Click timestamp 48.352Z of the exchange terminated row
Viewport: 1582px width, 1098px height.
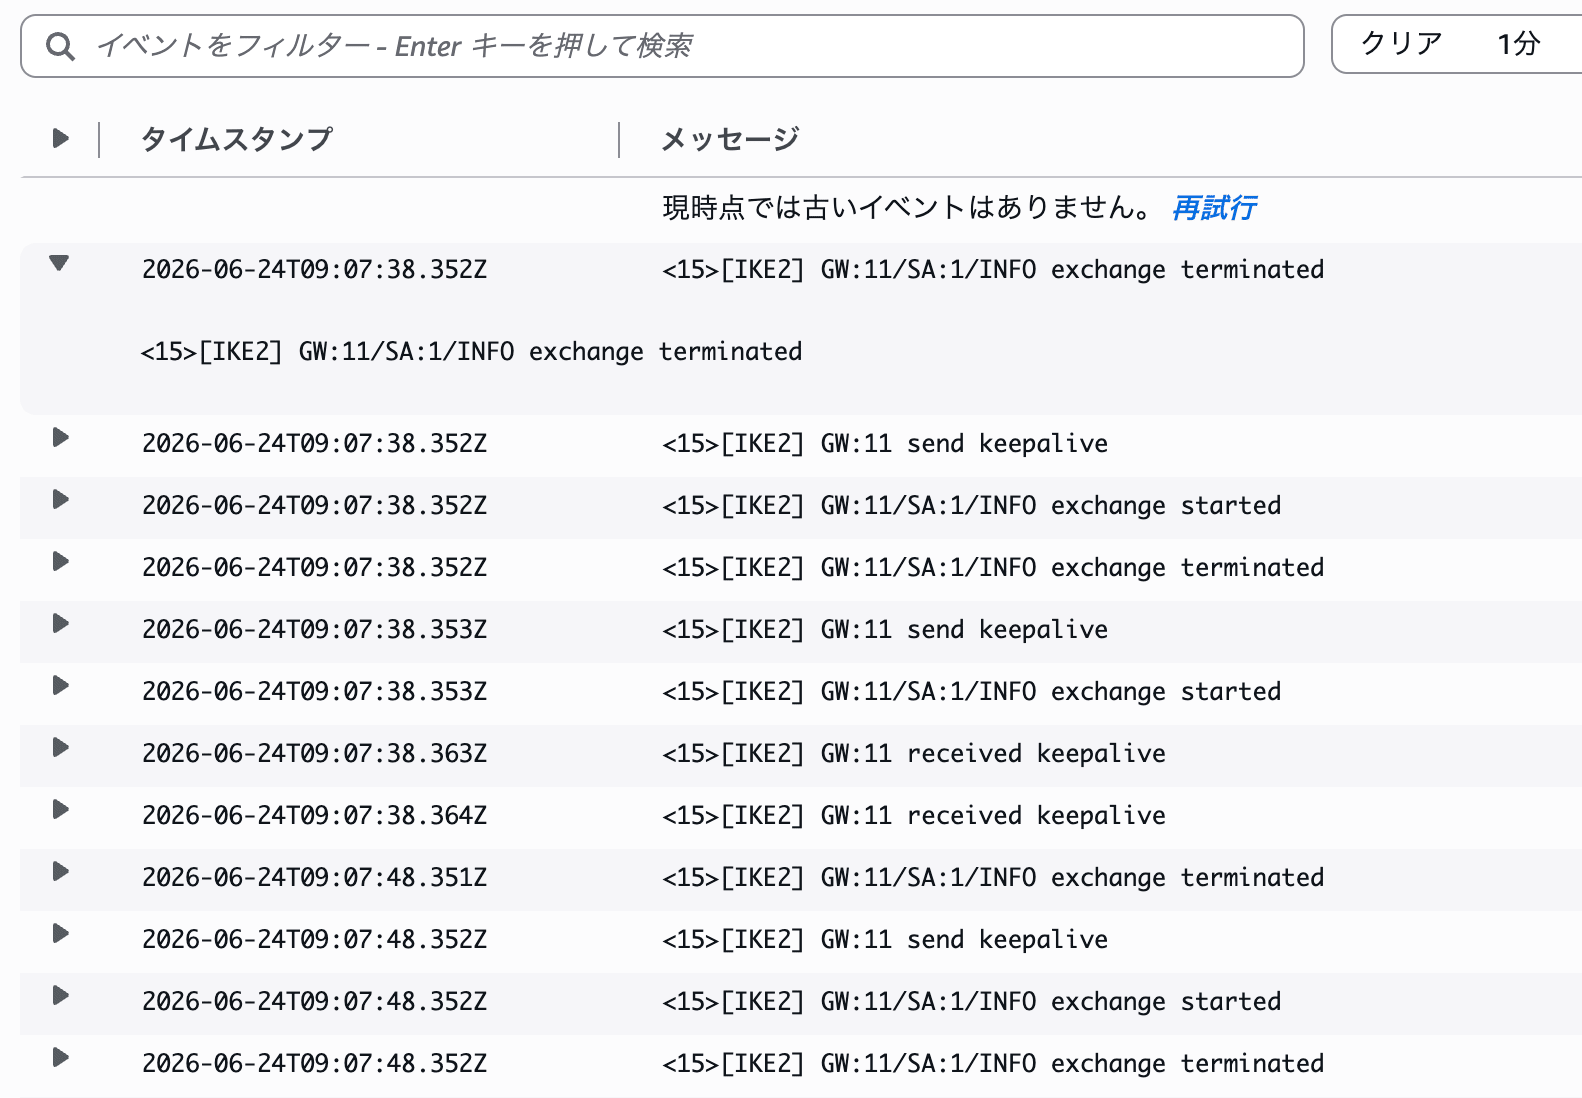[x=314, y=1063]
